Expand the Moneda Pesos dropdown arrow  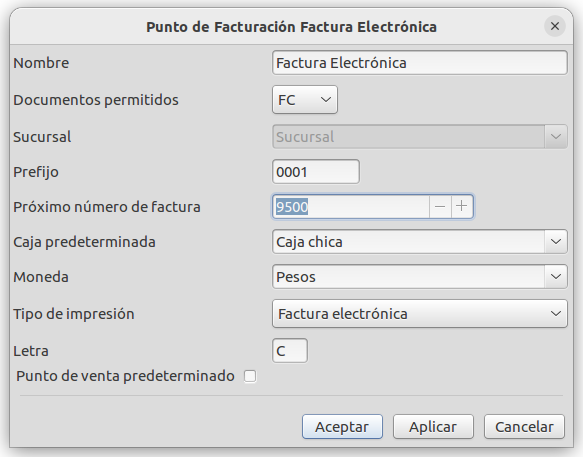pos(556,277)
